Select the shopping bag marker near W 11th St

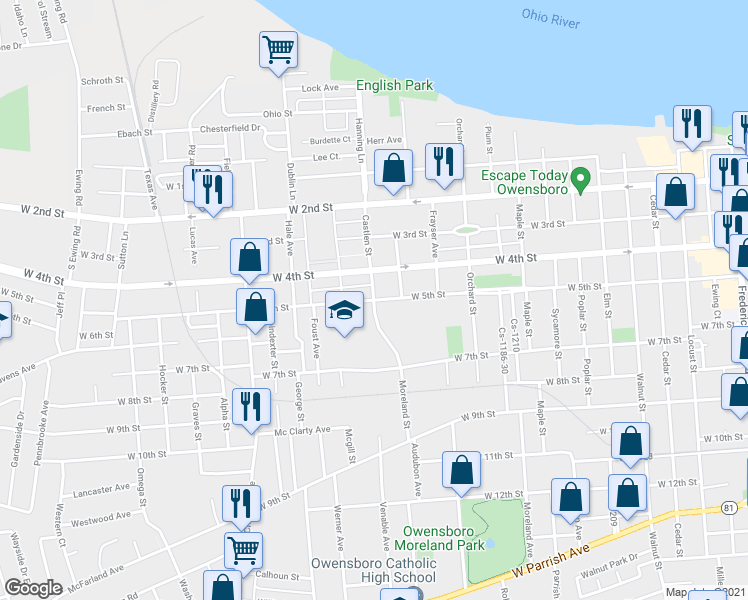tap(461, 470)
